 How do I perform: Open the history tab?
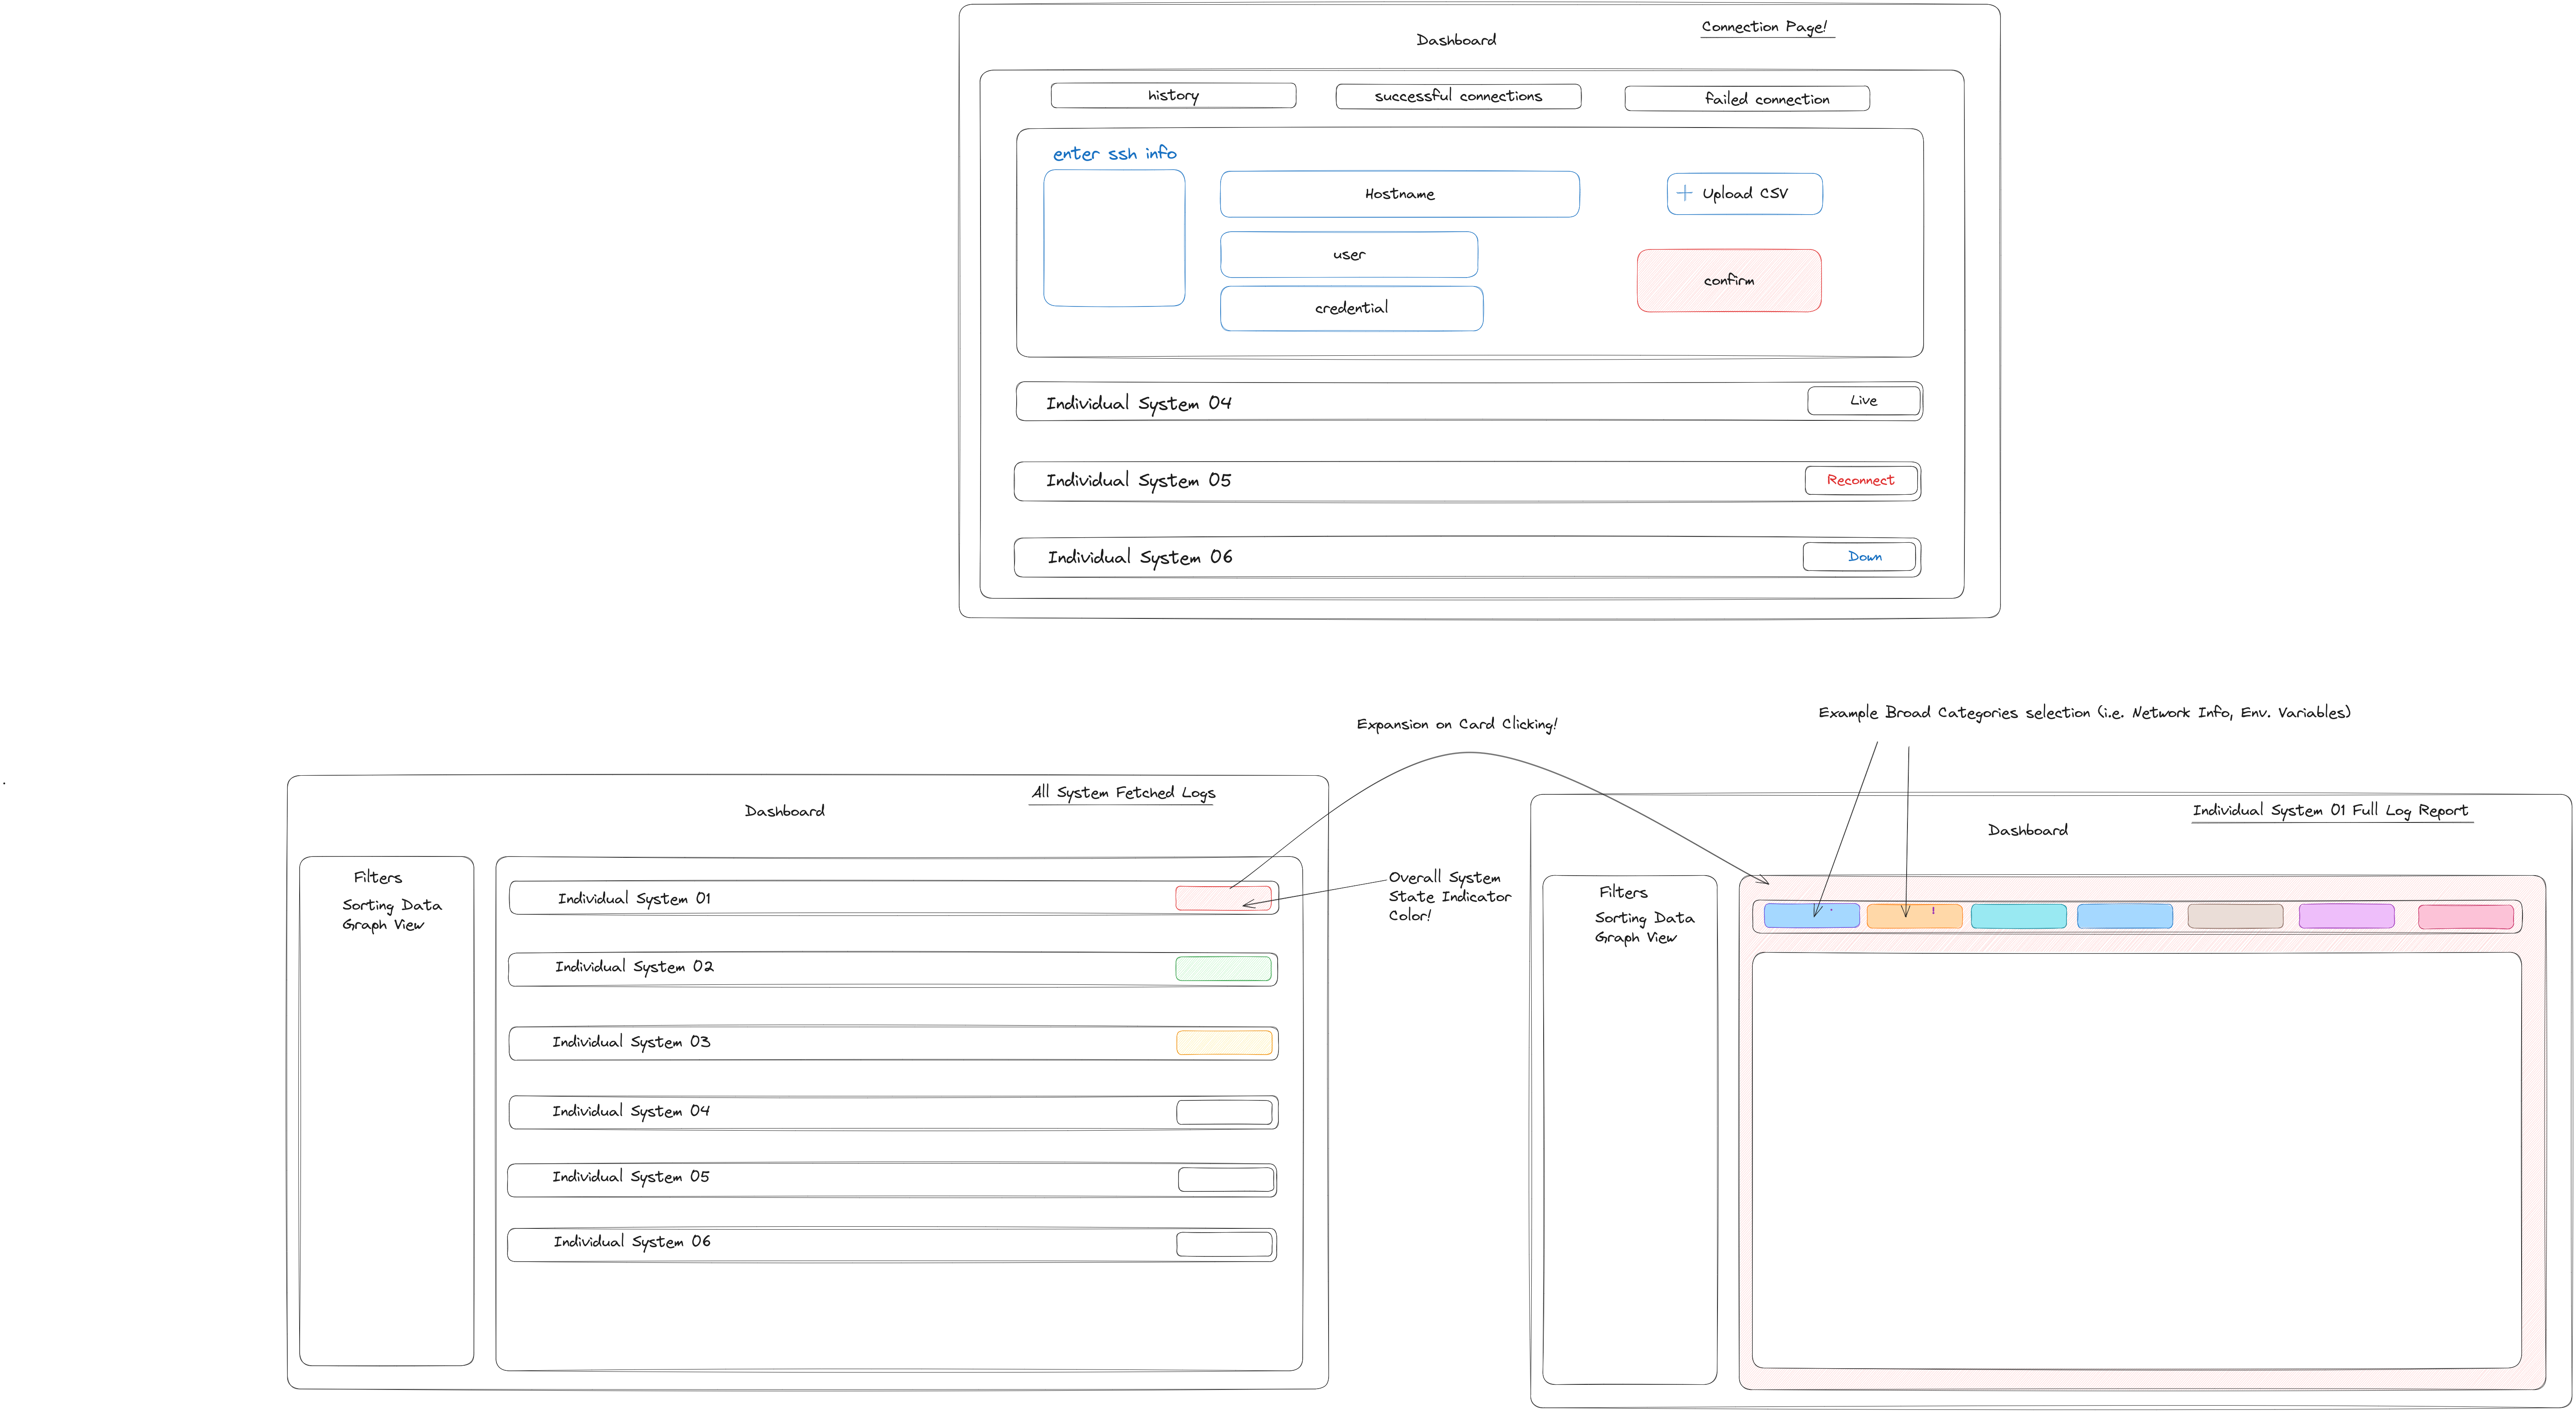[1173, 96]
